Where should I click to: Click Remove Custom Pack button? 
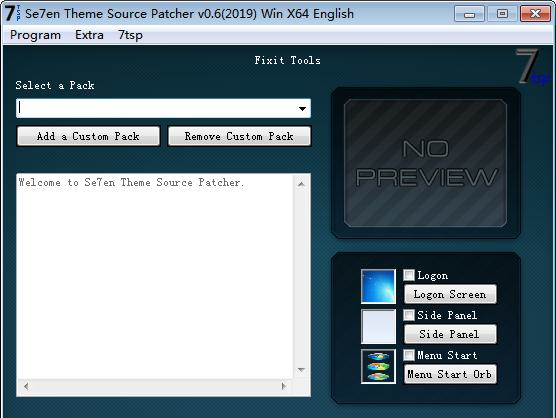239,136
